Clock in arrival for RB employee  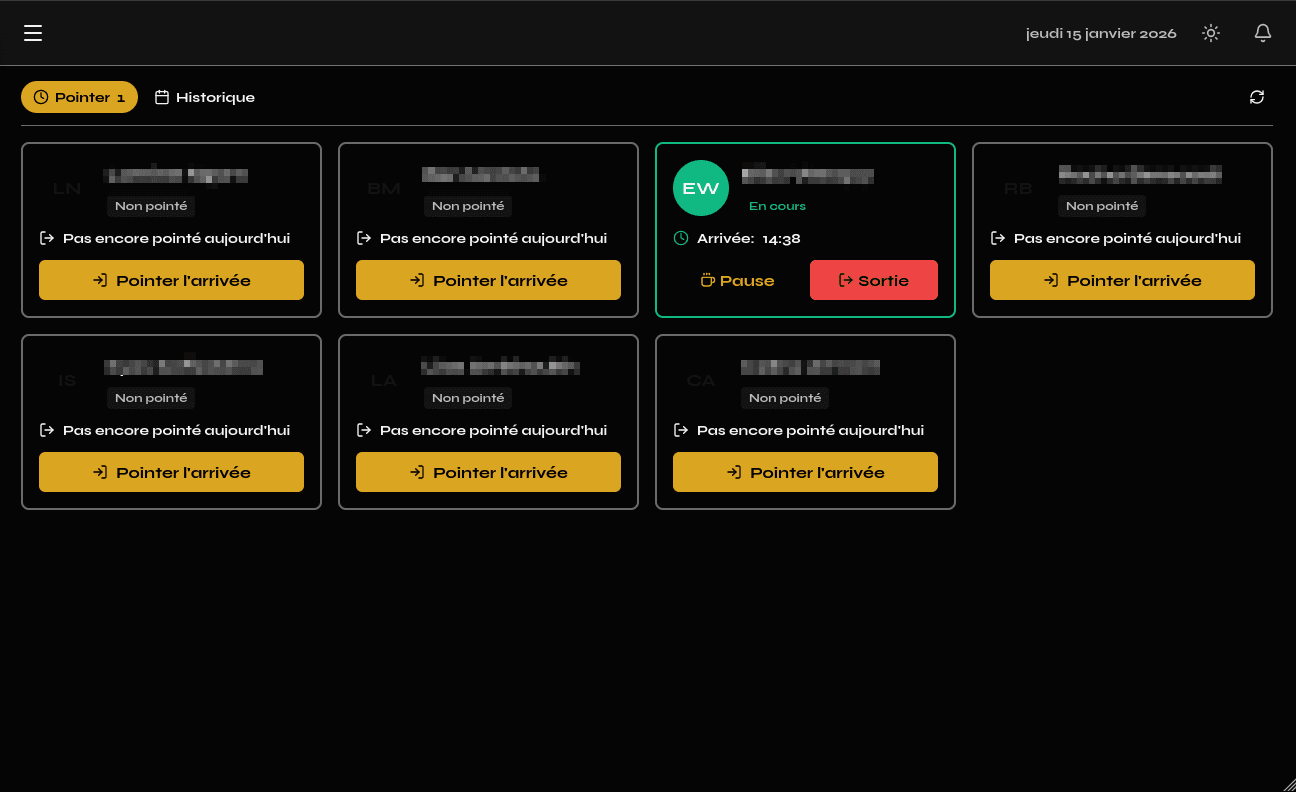(x=1122, y=280)
